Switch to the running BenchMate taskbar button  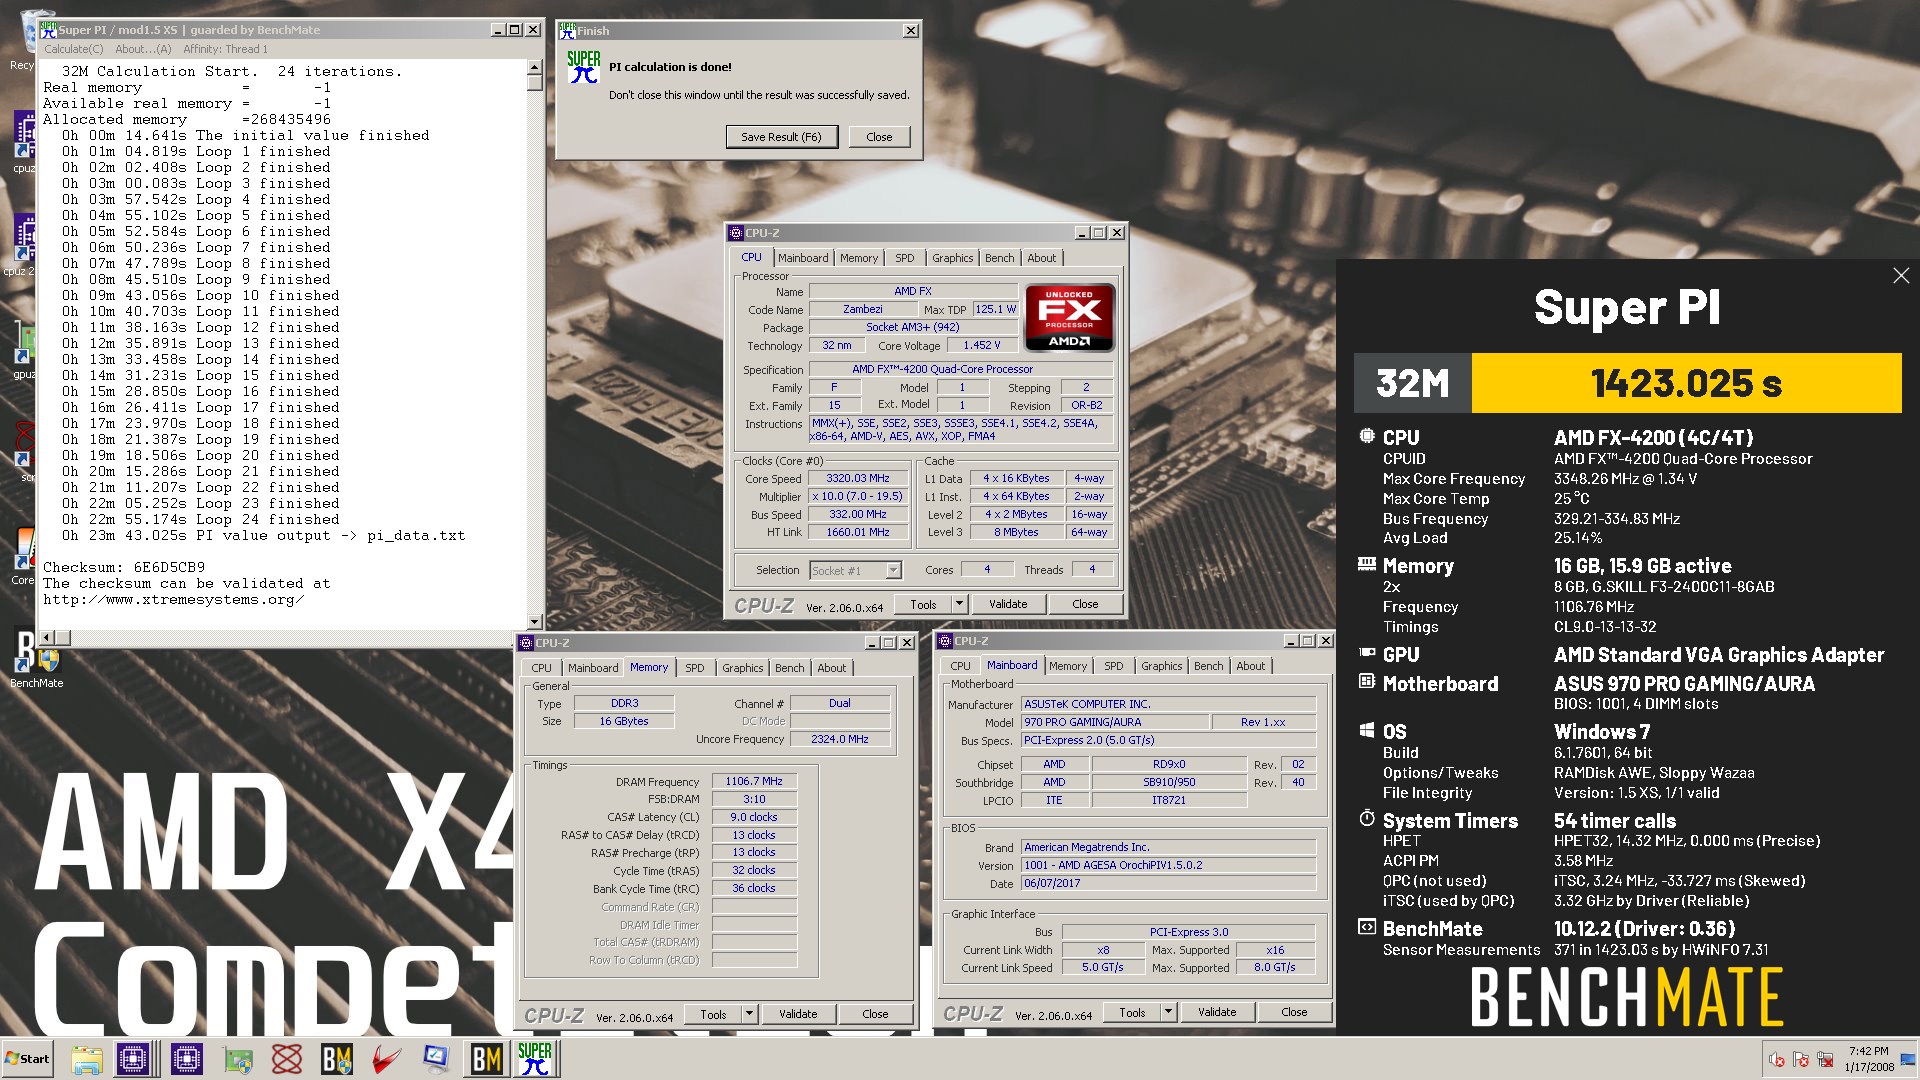click(x=486, y=1059)
